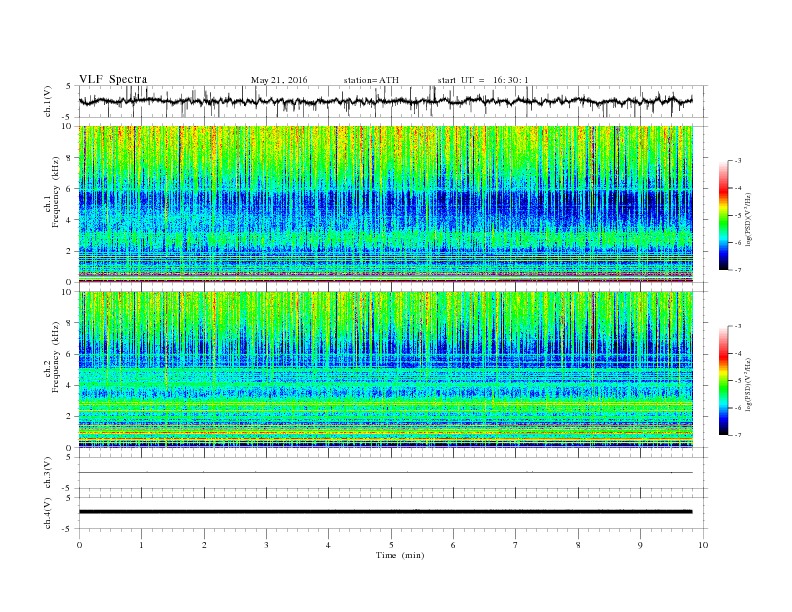The height and width of the screenshot is (612, 792).
Task: Click the "0" tick on time axis
Action: click(79, 545)
